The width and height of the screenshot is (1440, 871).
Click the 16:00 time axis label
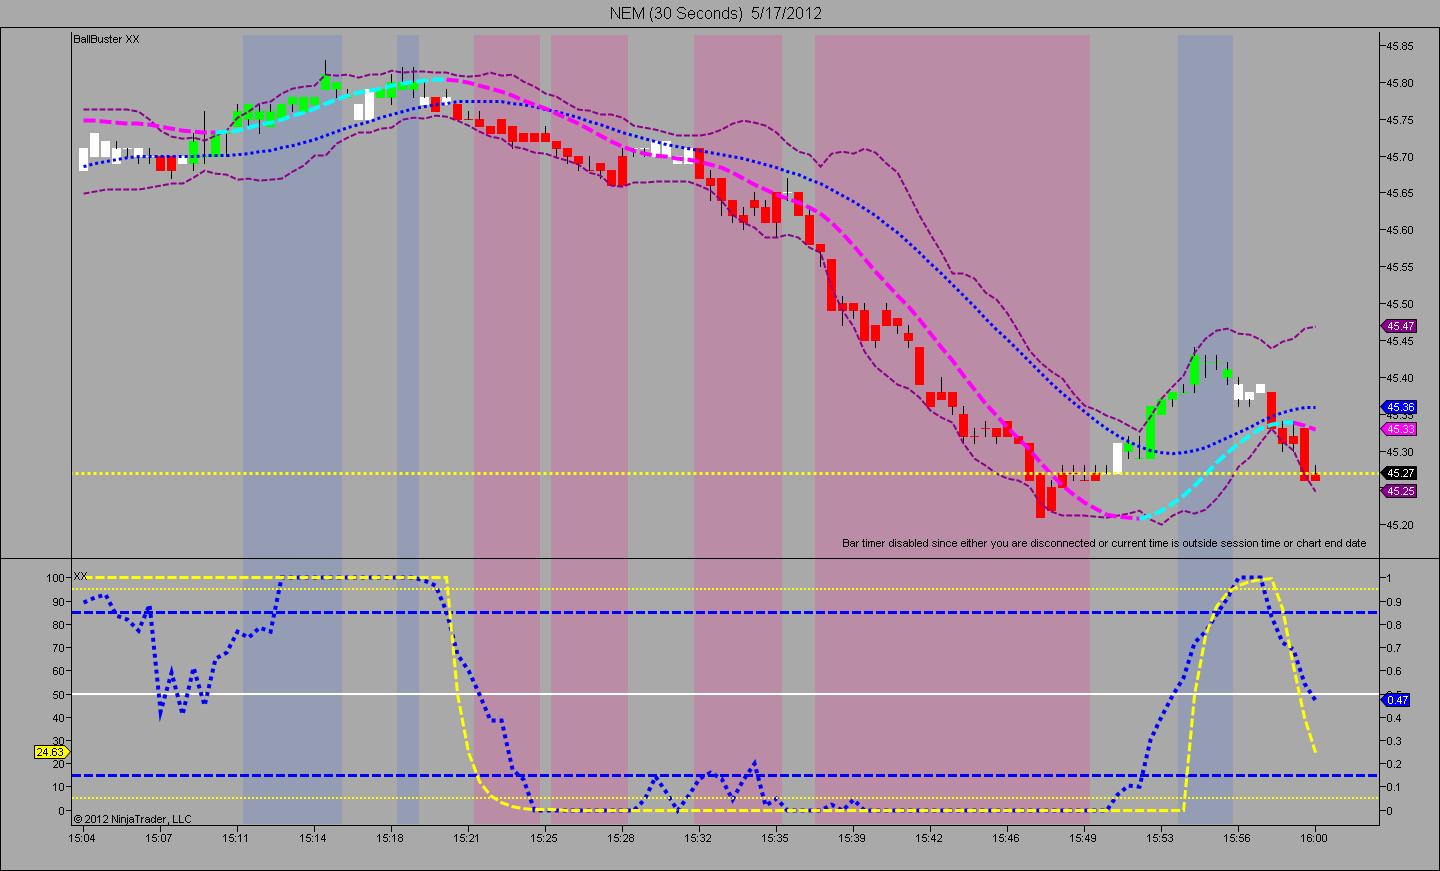tap(1314, 838)
